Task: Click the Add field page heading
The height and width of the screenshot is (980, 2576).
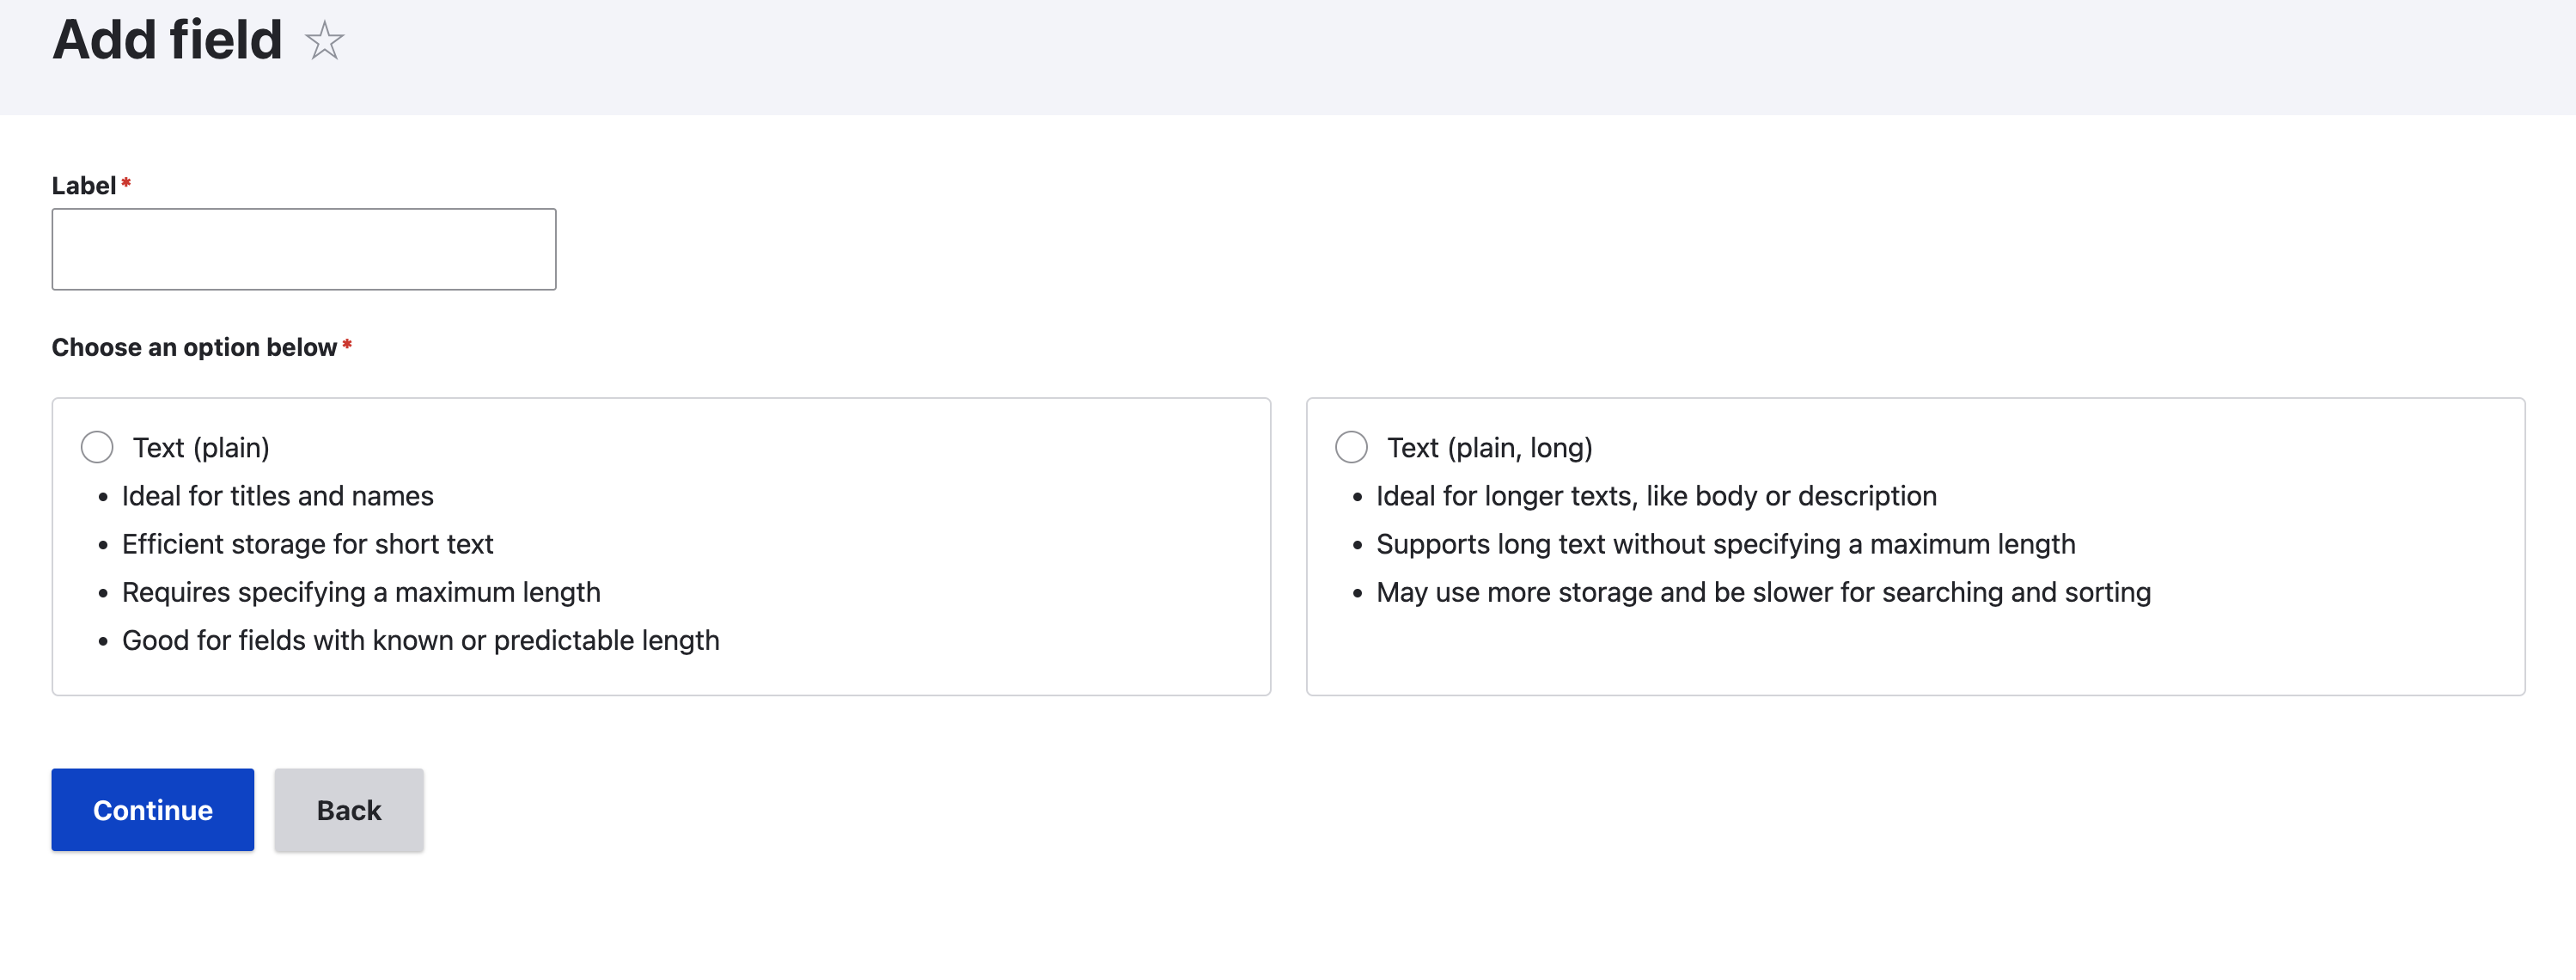Action: point(167,40)
